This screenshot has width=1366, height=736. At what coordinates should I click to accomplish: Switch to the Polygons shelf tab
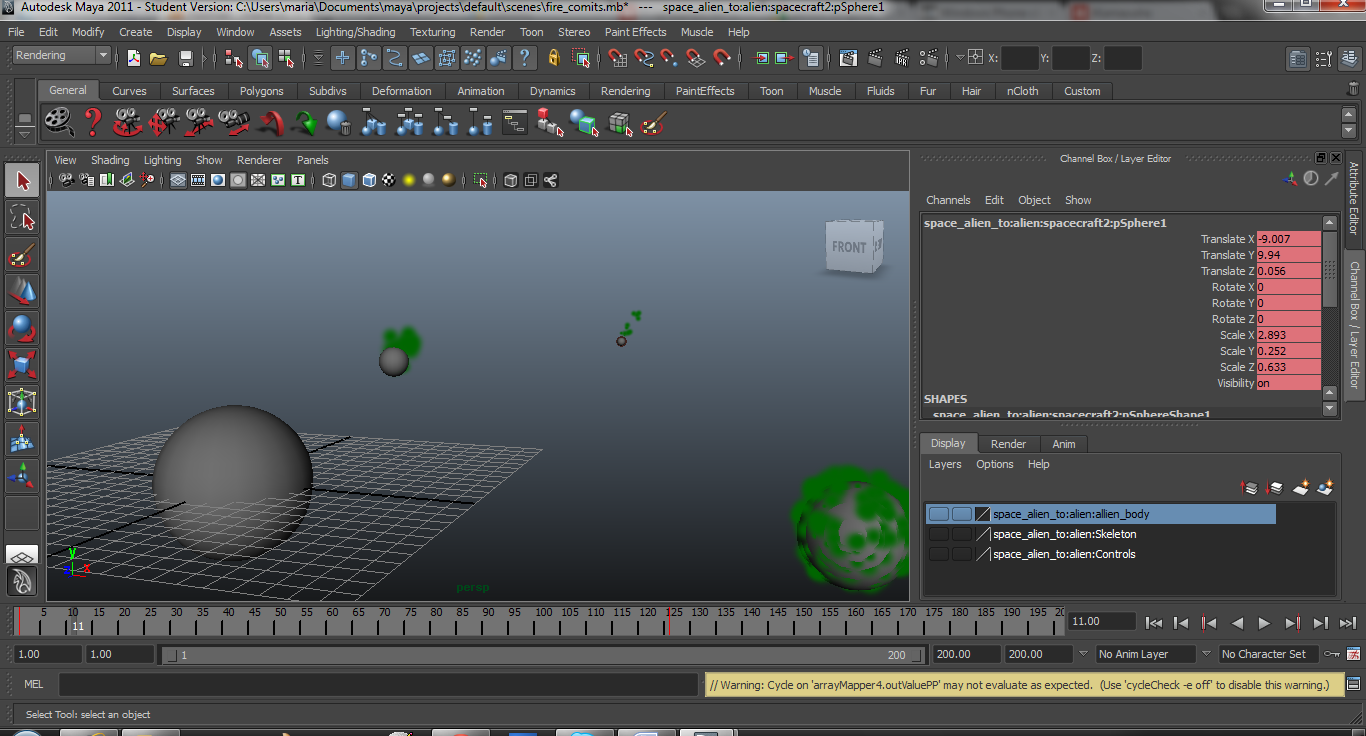point(261,91)
